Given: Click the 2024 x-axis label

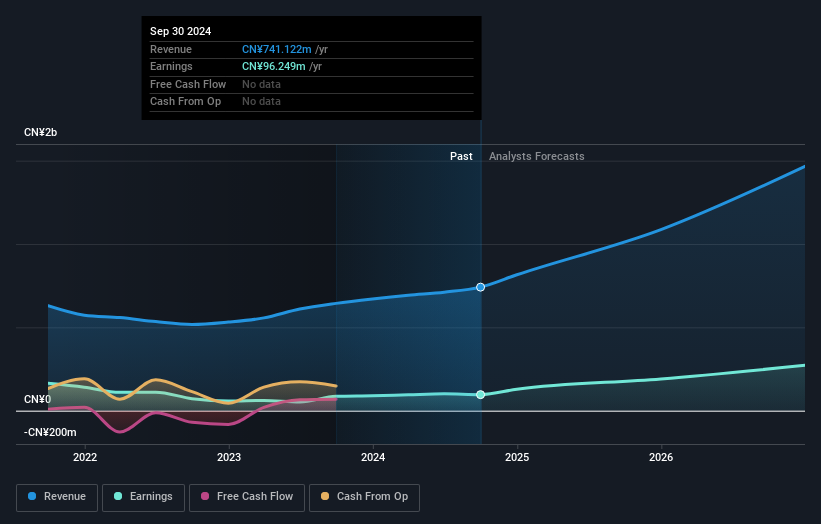Looking at the screenshot, I should [x=373, y=458].
